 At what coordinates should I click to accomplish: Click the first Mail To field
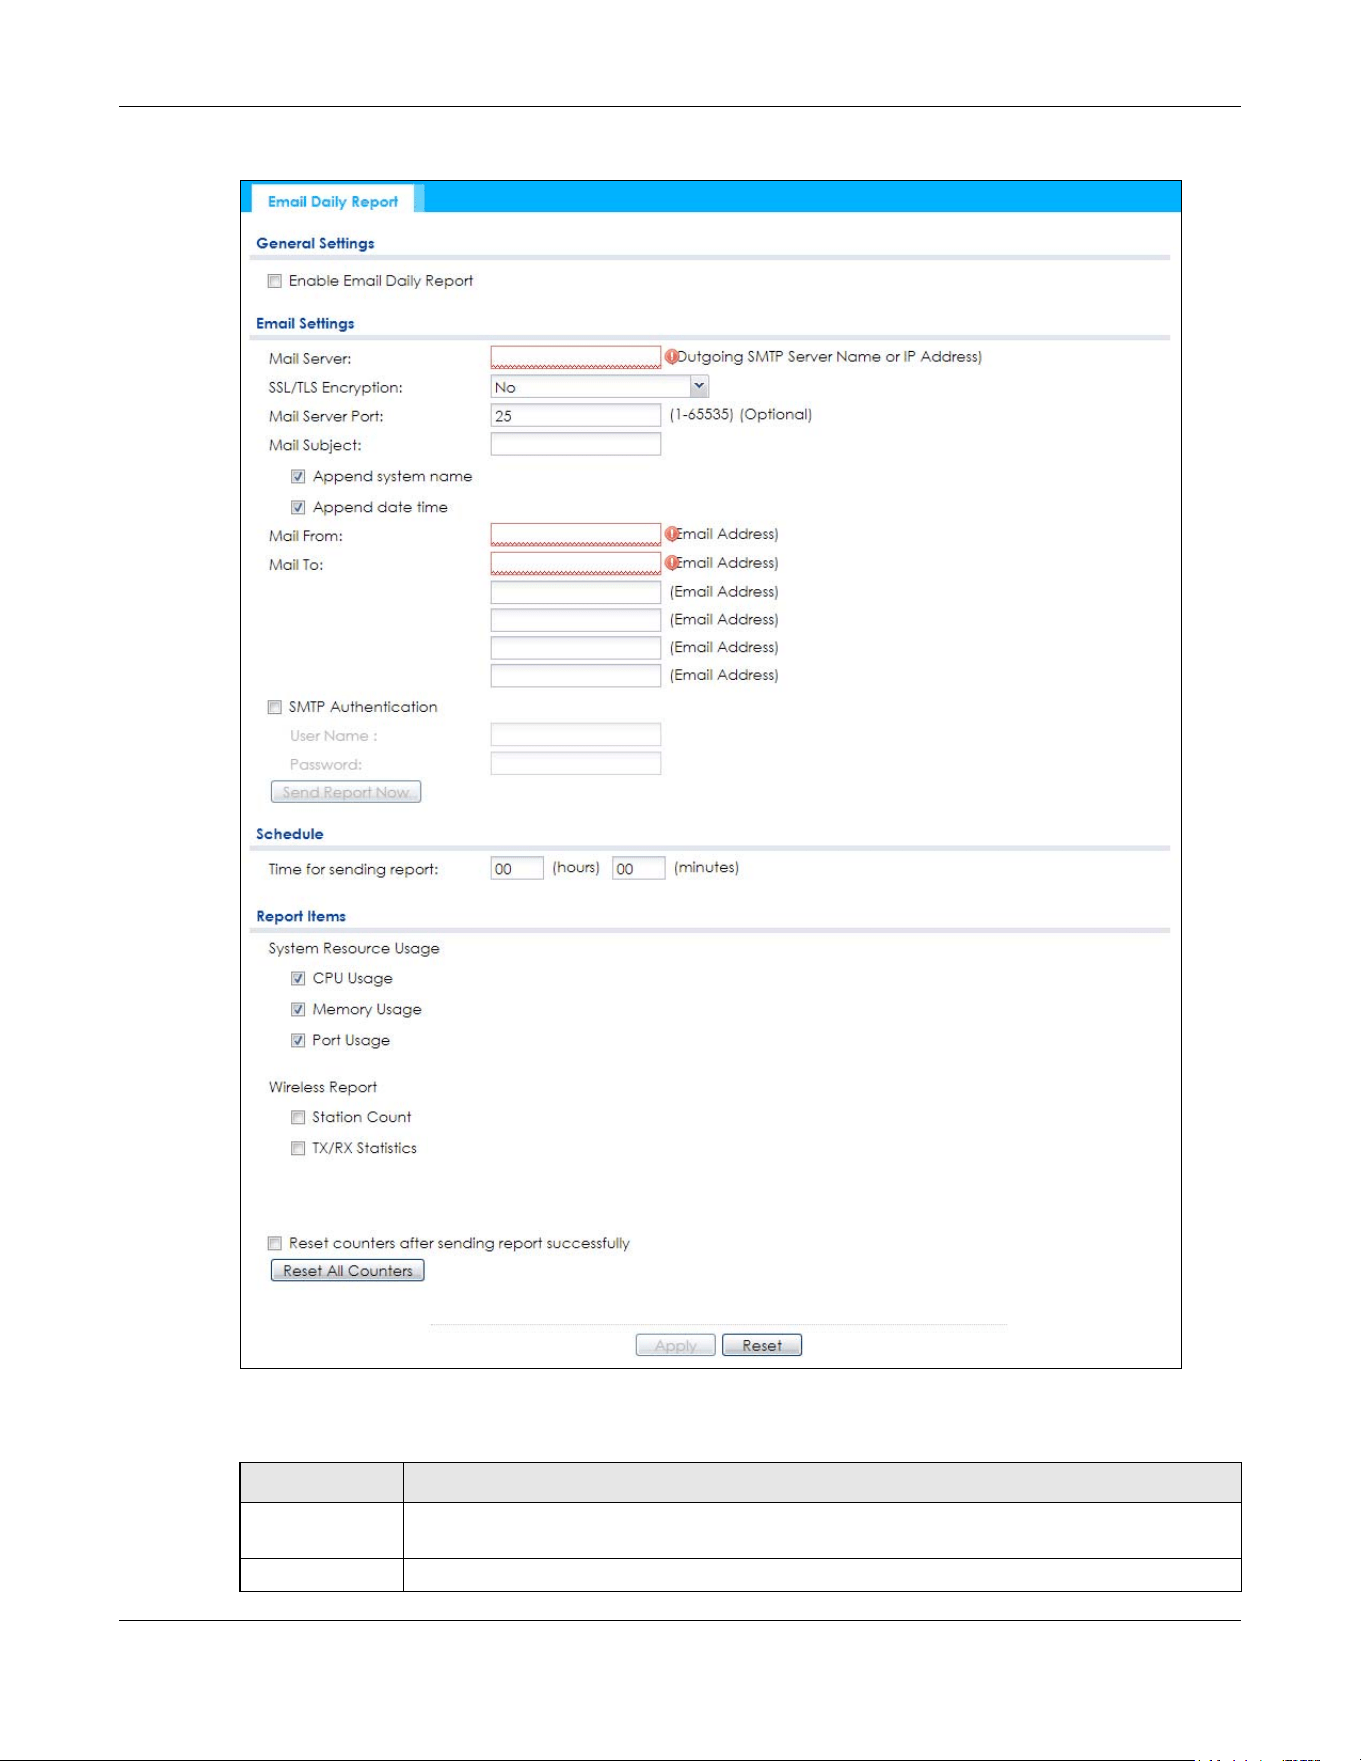[575, 563]
